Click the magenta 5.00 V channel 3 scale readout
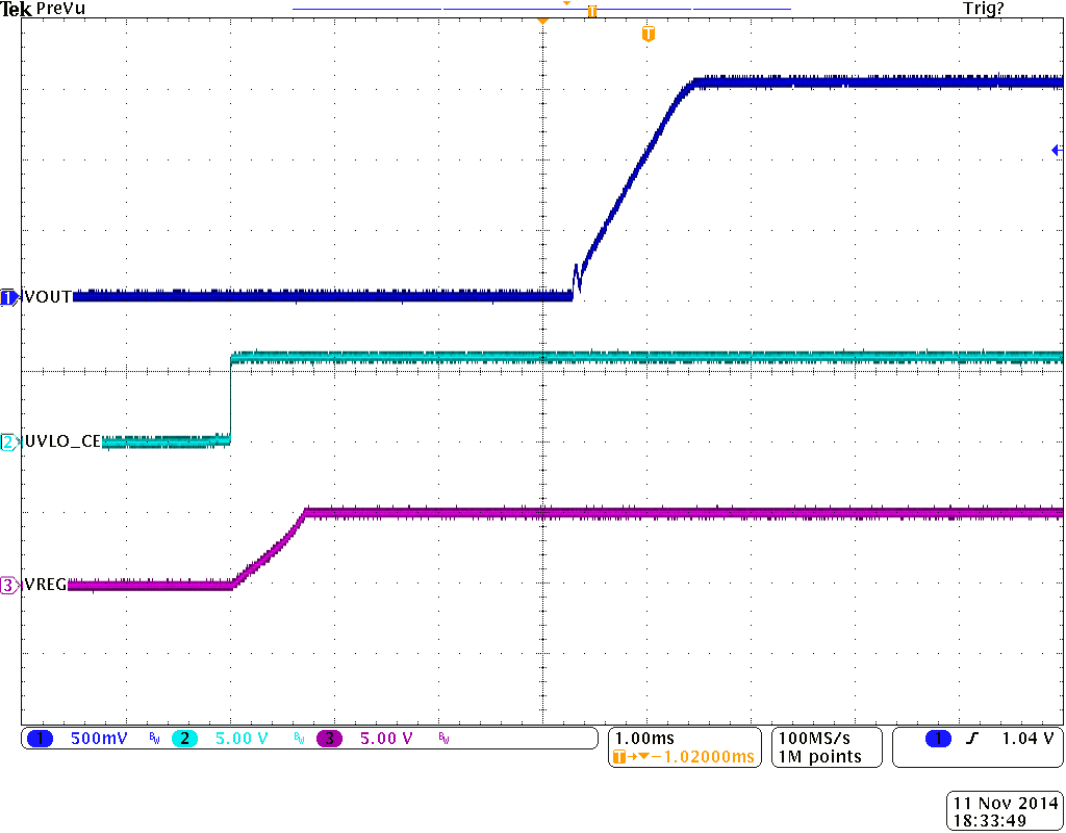Screen dimensions: 1066x833 [386, 739]
